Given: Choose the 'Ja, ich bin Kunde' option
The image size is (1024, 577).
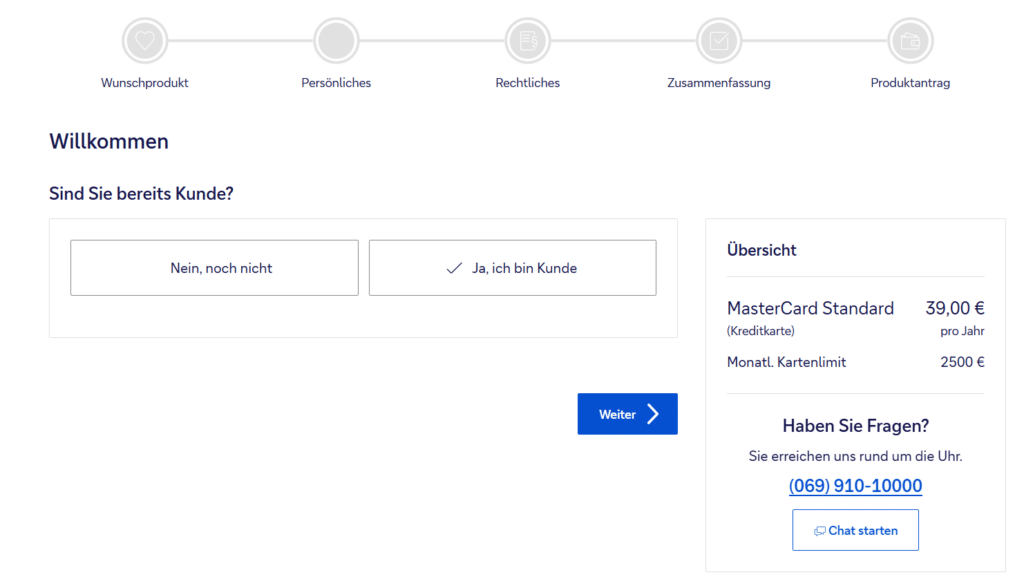Looking at the screenshot, I should click(524, 268).
